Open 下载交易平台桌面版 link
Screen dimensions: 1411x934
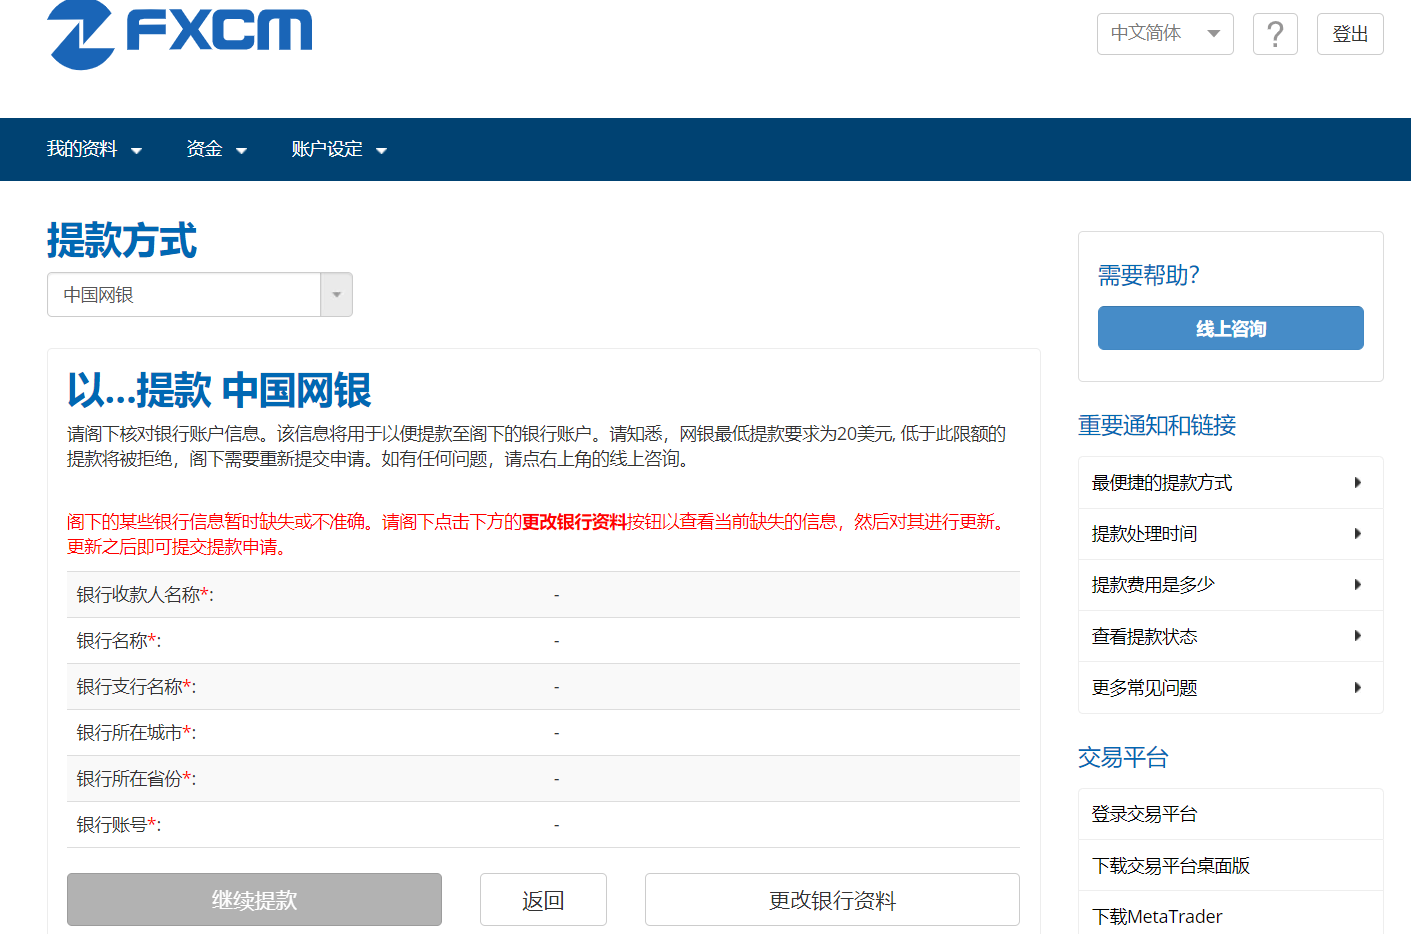coord(1231,866)
